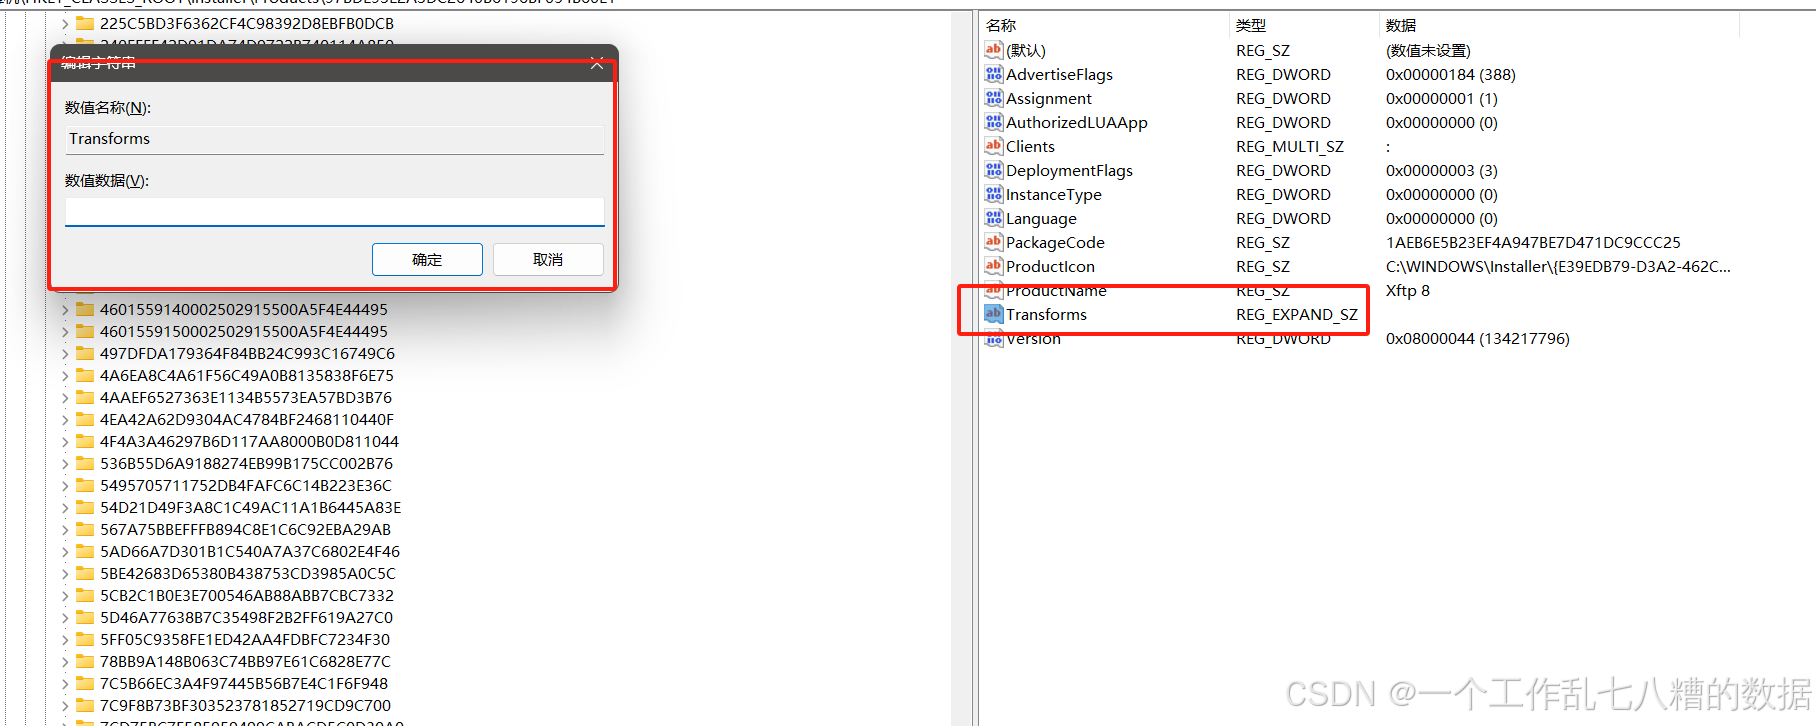Viewport: 1816px width, 726px height.
Task: Select tree key 5AD66A7D301B1C540A7A37C6802E4F46
Action: [x=250, y=551]
